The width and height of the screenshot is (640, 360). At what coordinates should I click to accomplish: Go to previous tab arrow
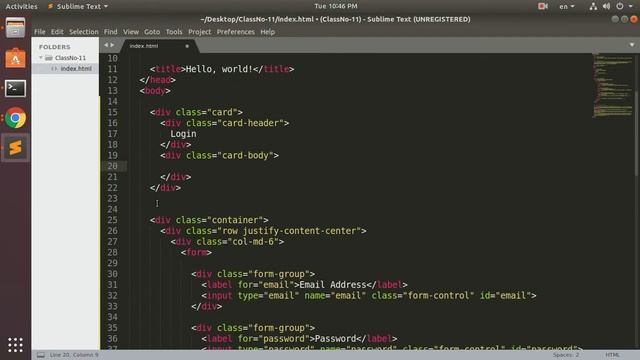[x=106, y=45]
